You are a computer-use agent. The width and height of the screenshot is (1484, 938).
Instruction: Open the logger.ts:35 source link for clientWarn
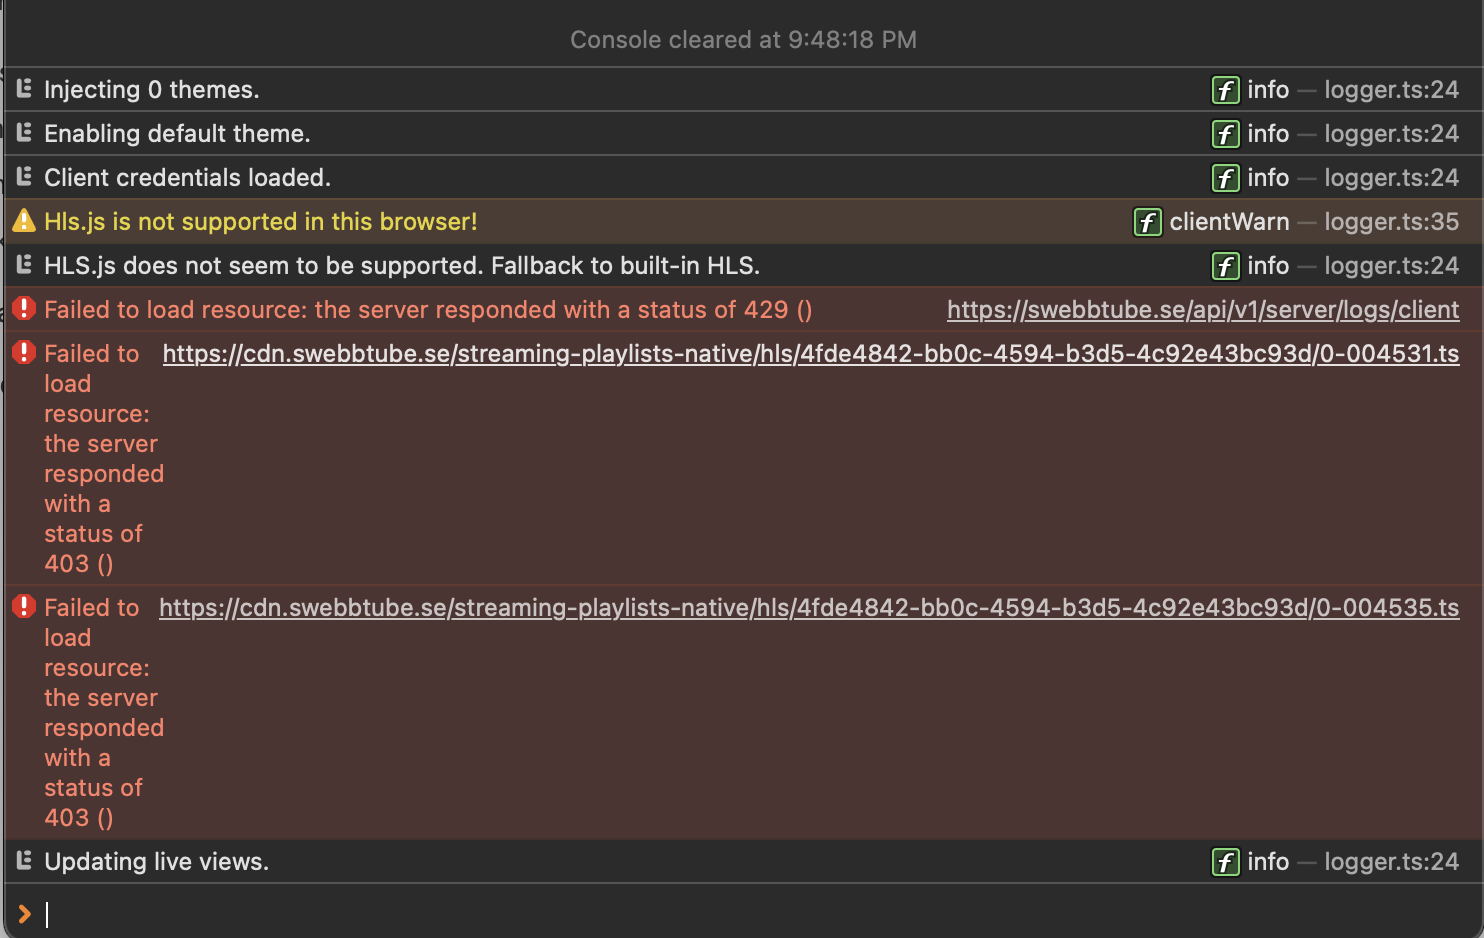tap(1391, 221)
